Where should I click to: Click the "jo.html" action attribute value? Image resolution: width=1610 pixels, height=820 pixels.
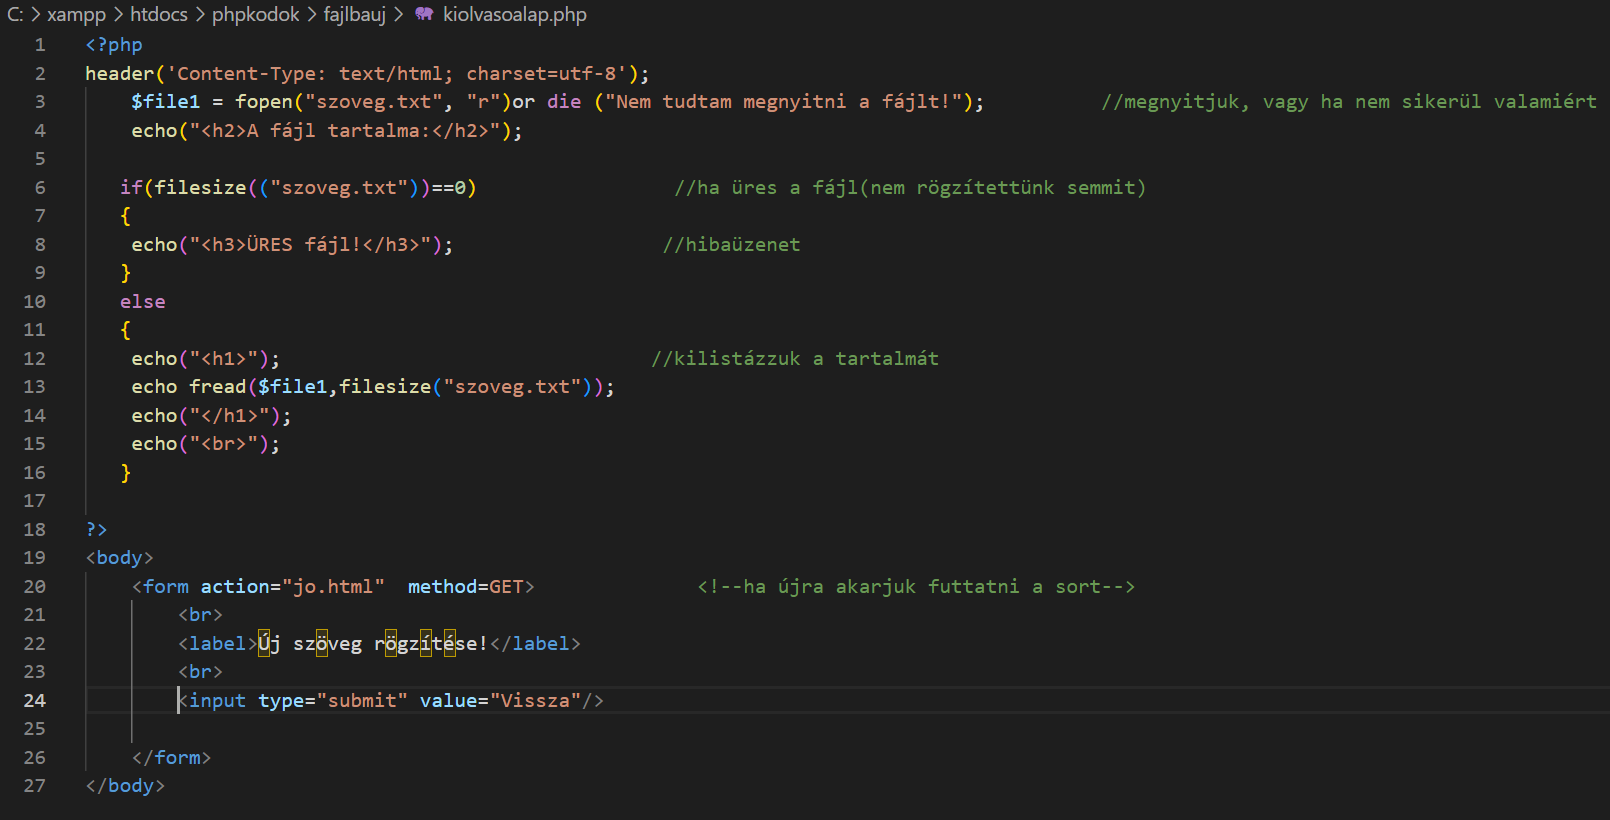(x=333, y=587)
